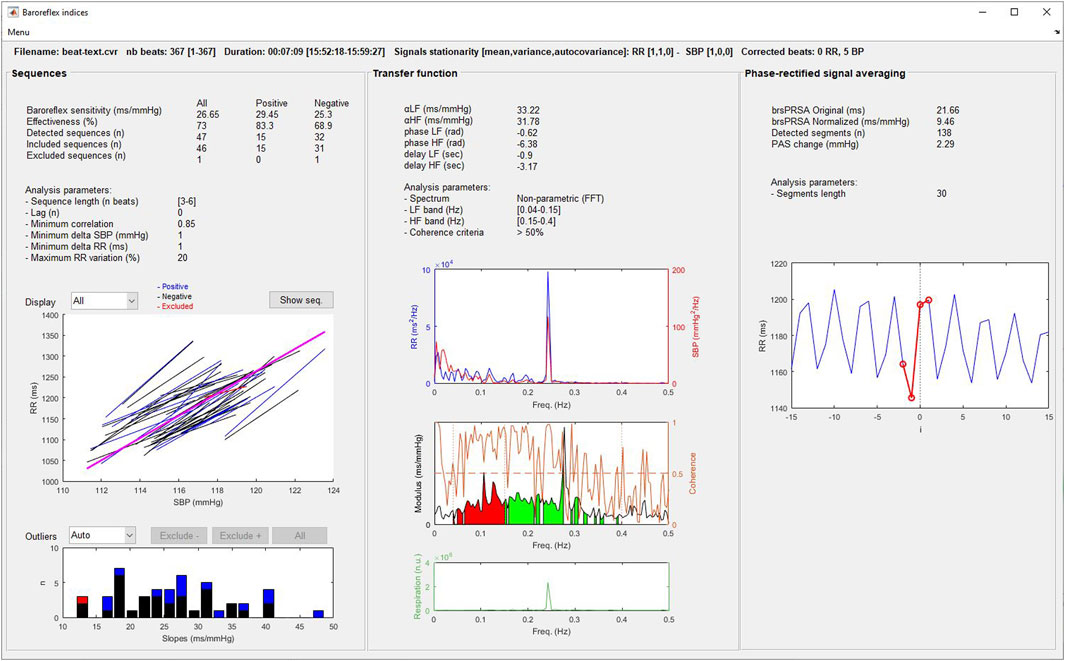Click the positive sensitivity value '29.45'
This screenshot has height=661, width=1065.
coord(268,115)
